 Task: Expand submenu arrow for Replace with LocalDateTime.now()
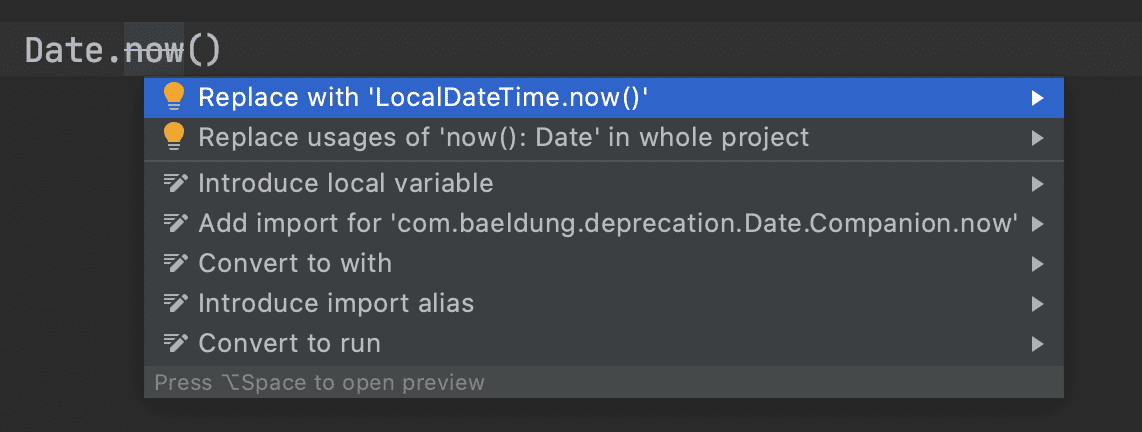(1038, 98)
